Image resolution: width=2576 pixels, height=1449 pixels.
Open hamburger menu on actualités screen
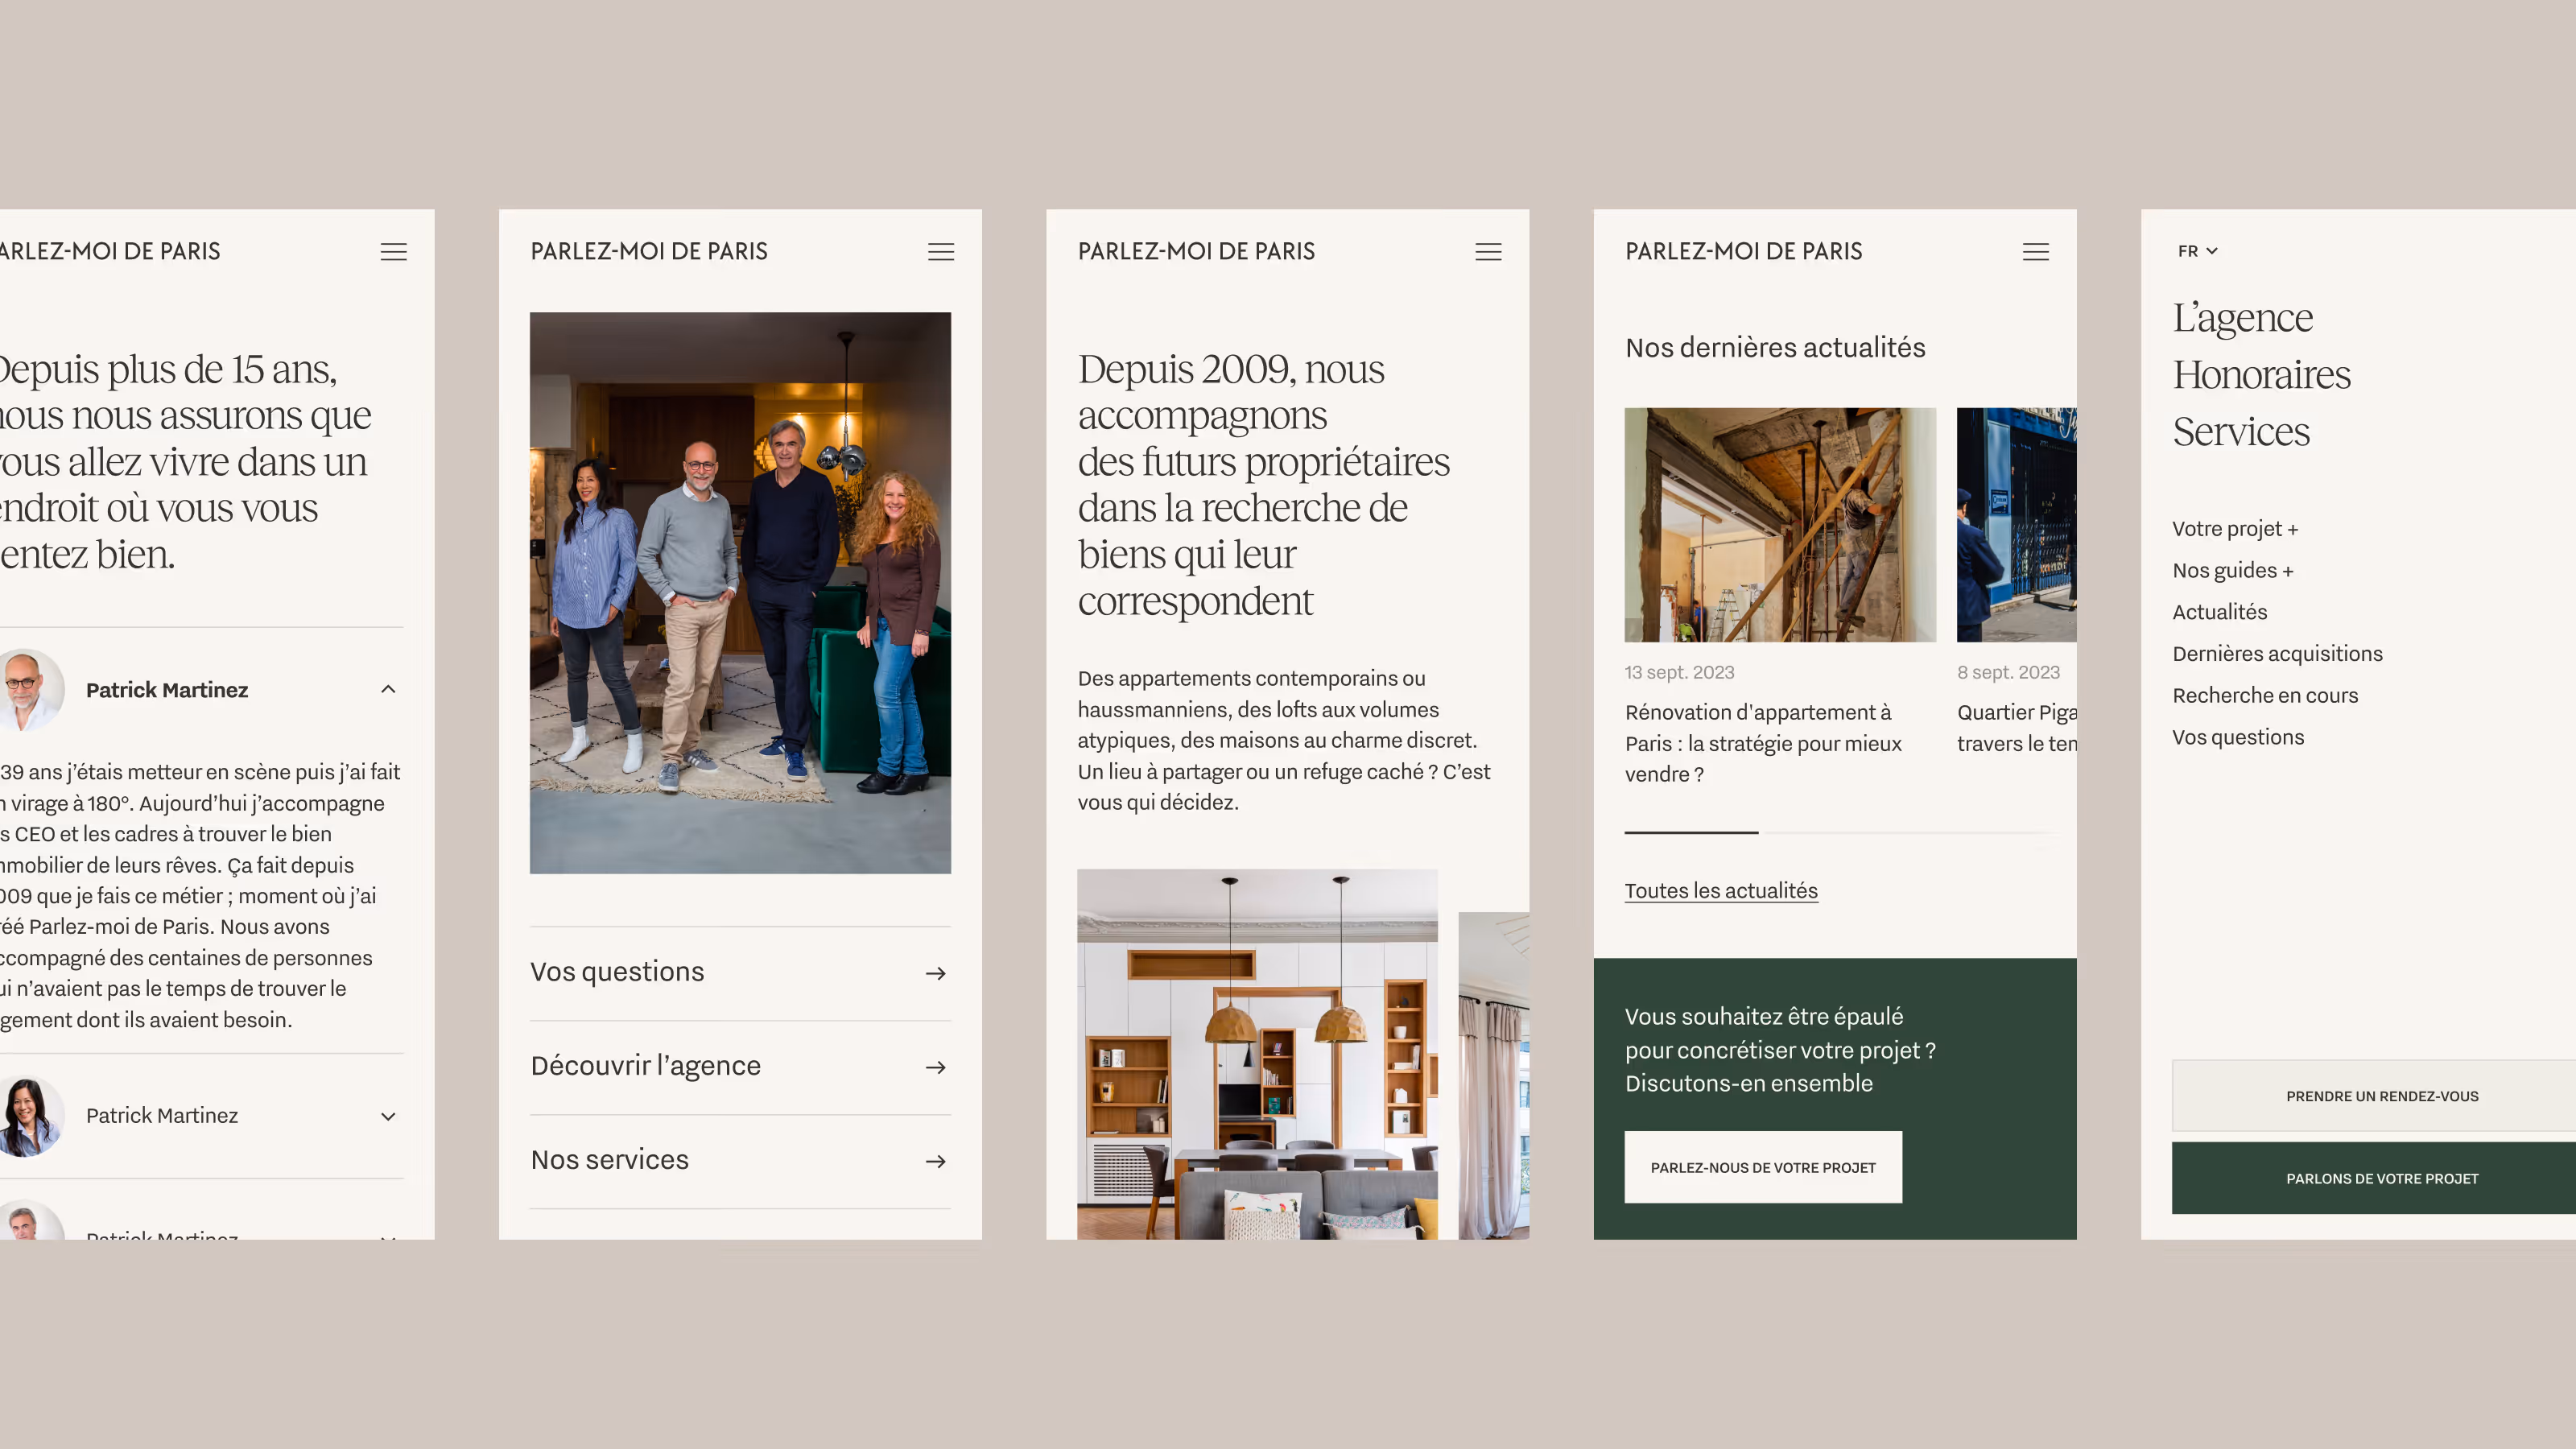[x=2036, y=252]
